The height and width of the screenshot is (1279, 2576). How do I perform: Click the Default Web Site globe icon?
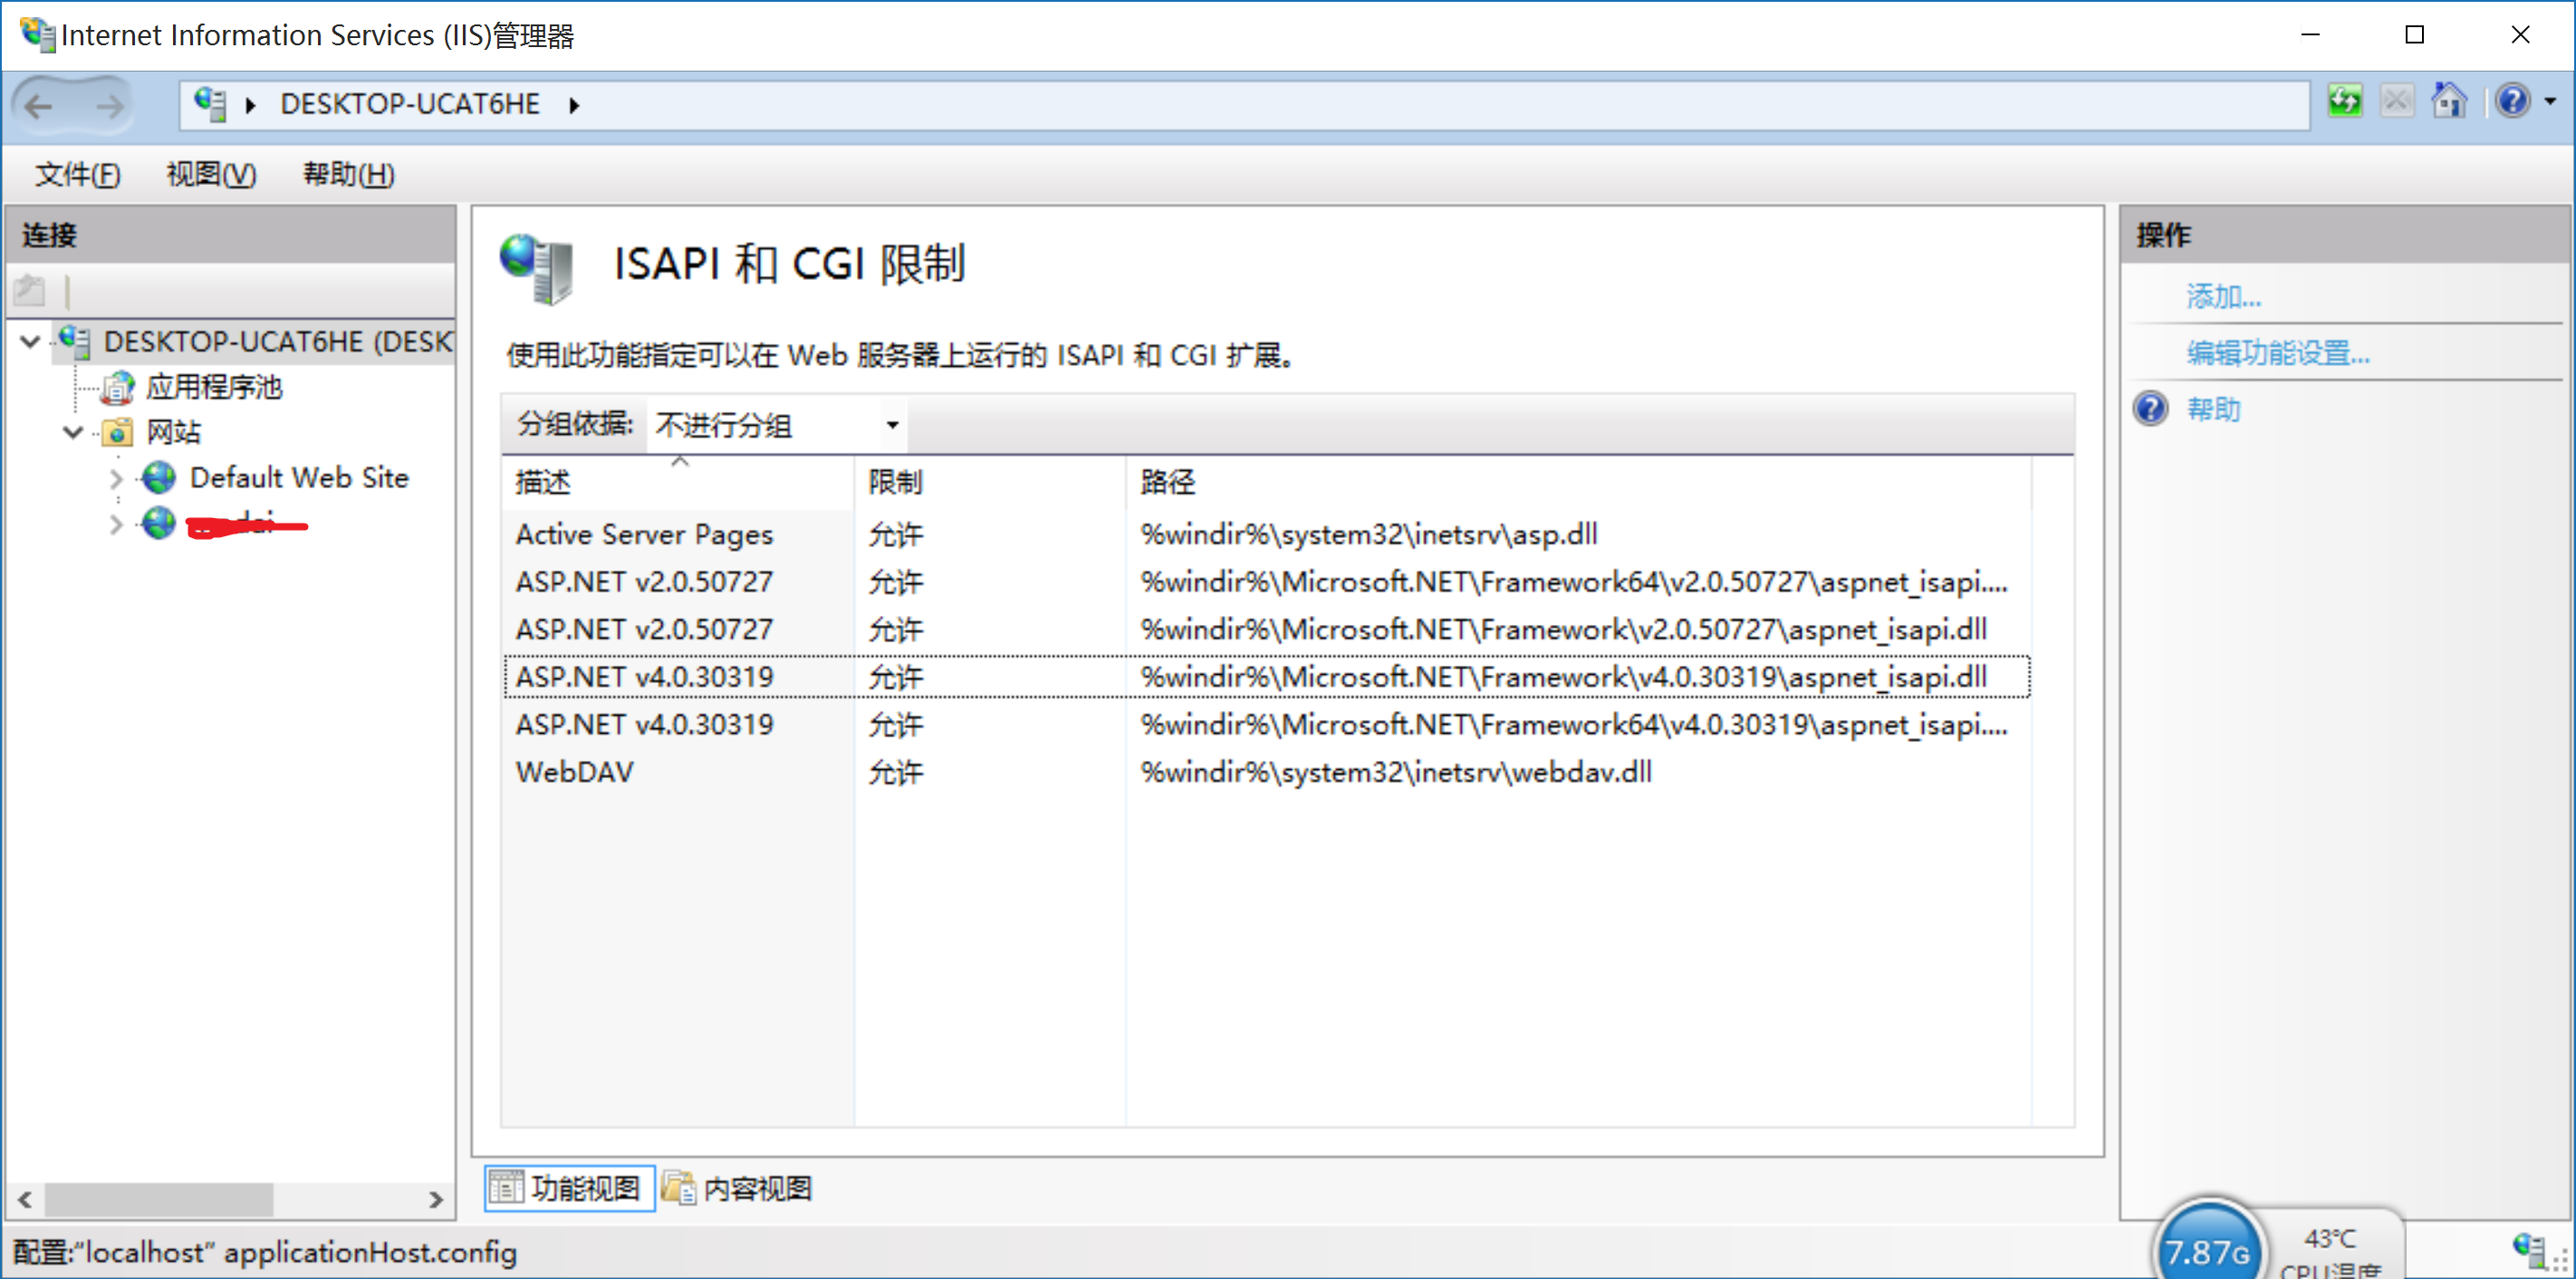(x=158, y=478)
